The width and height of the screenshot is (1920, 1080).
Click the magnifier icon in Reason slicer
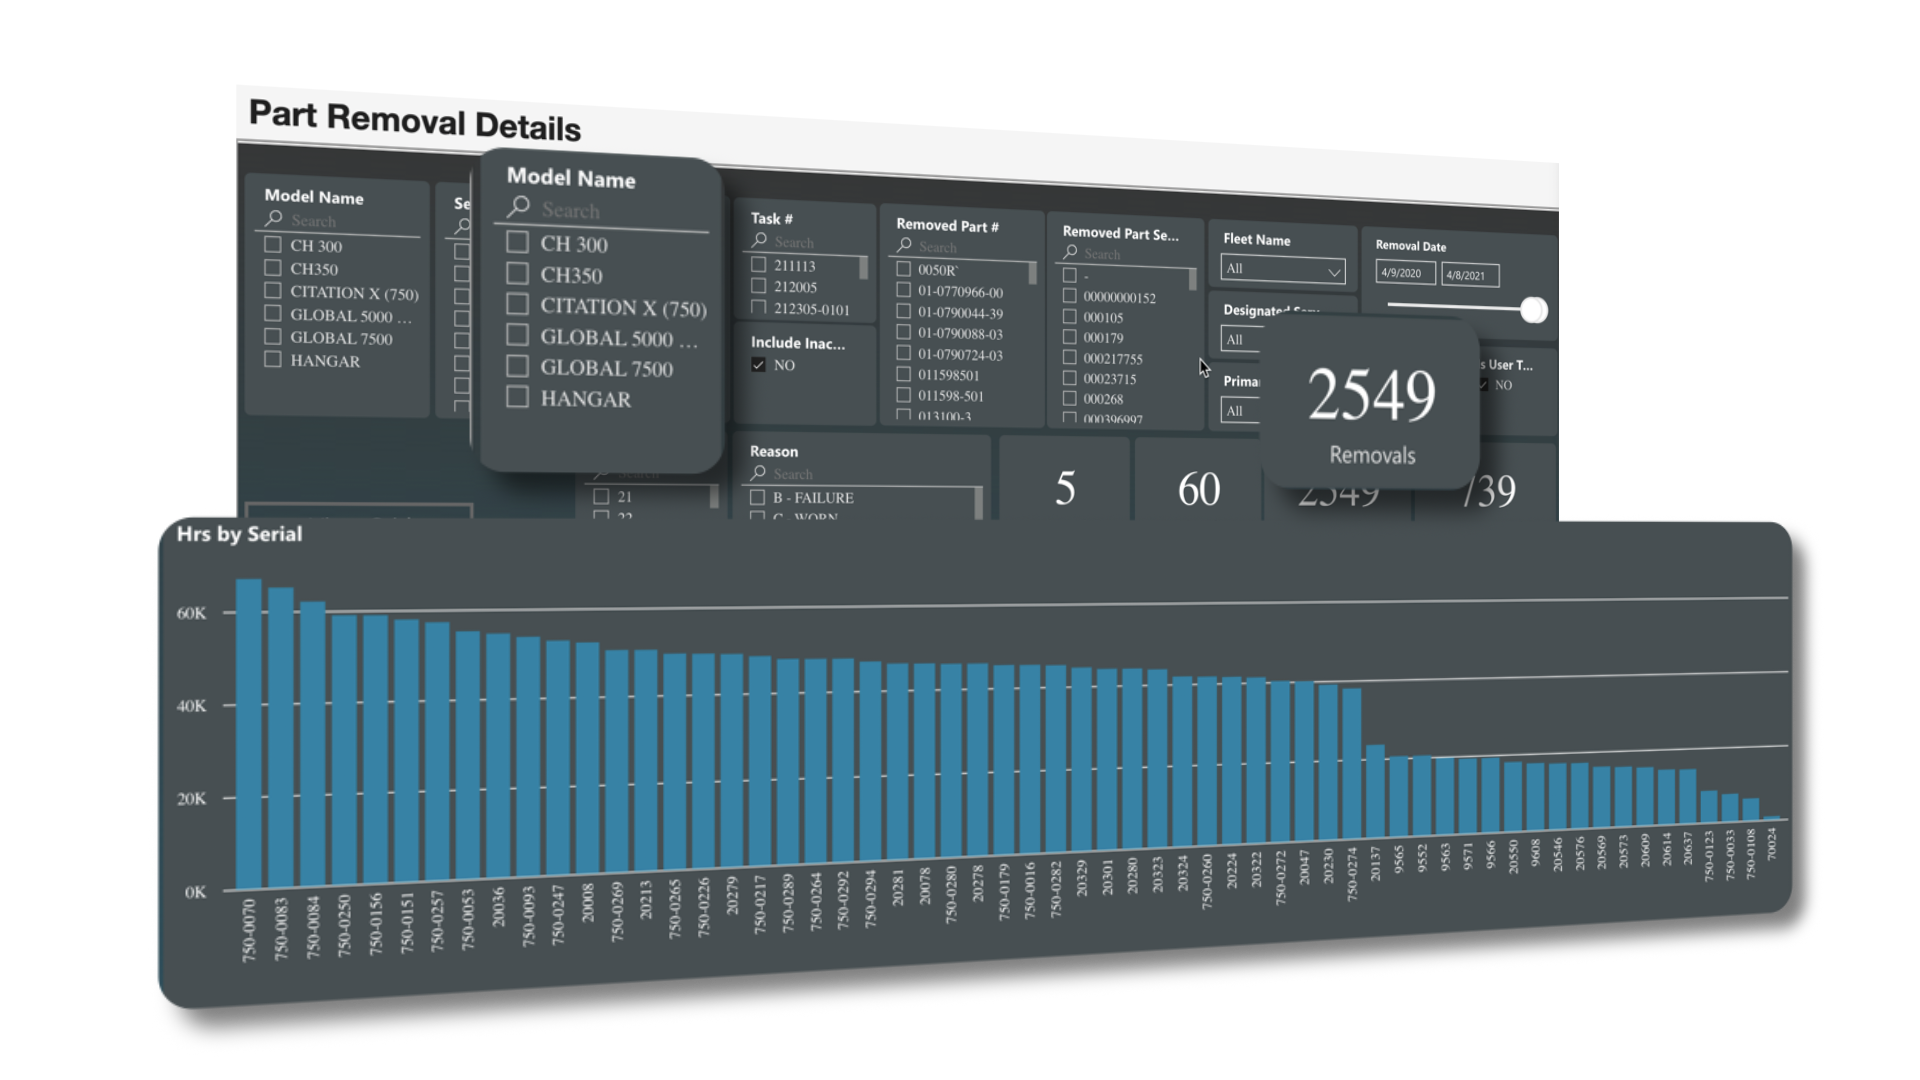coord(758,472)
